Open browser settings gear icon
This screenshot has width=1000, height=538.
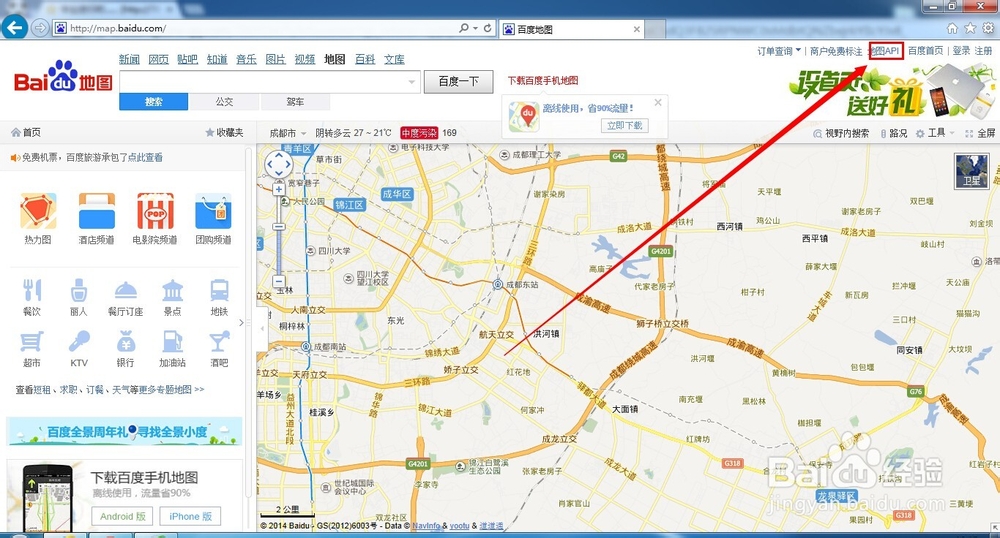pos(988,28)
